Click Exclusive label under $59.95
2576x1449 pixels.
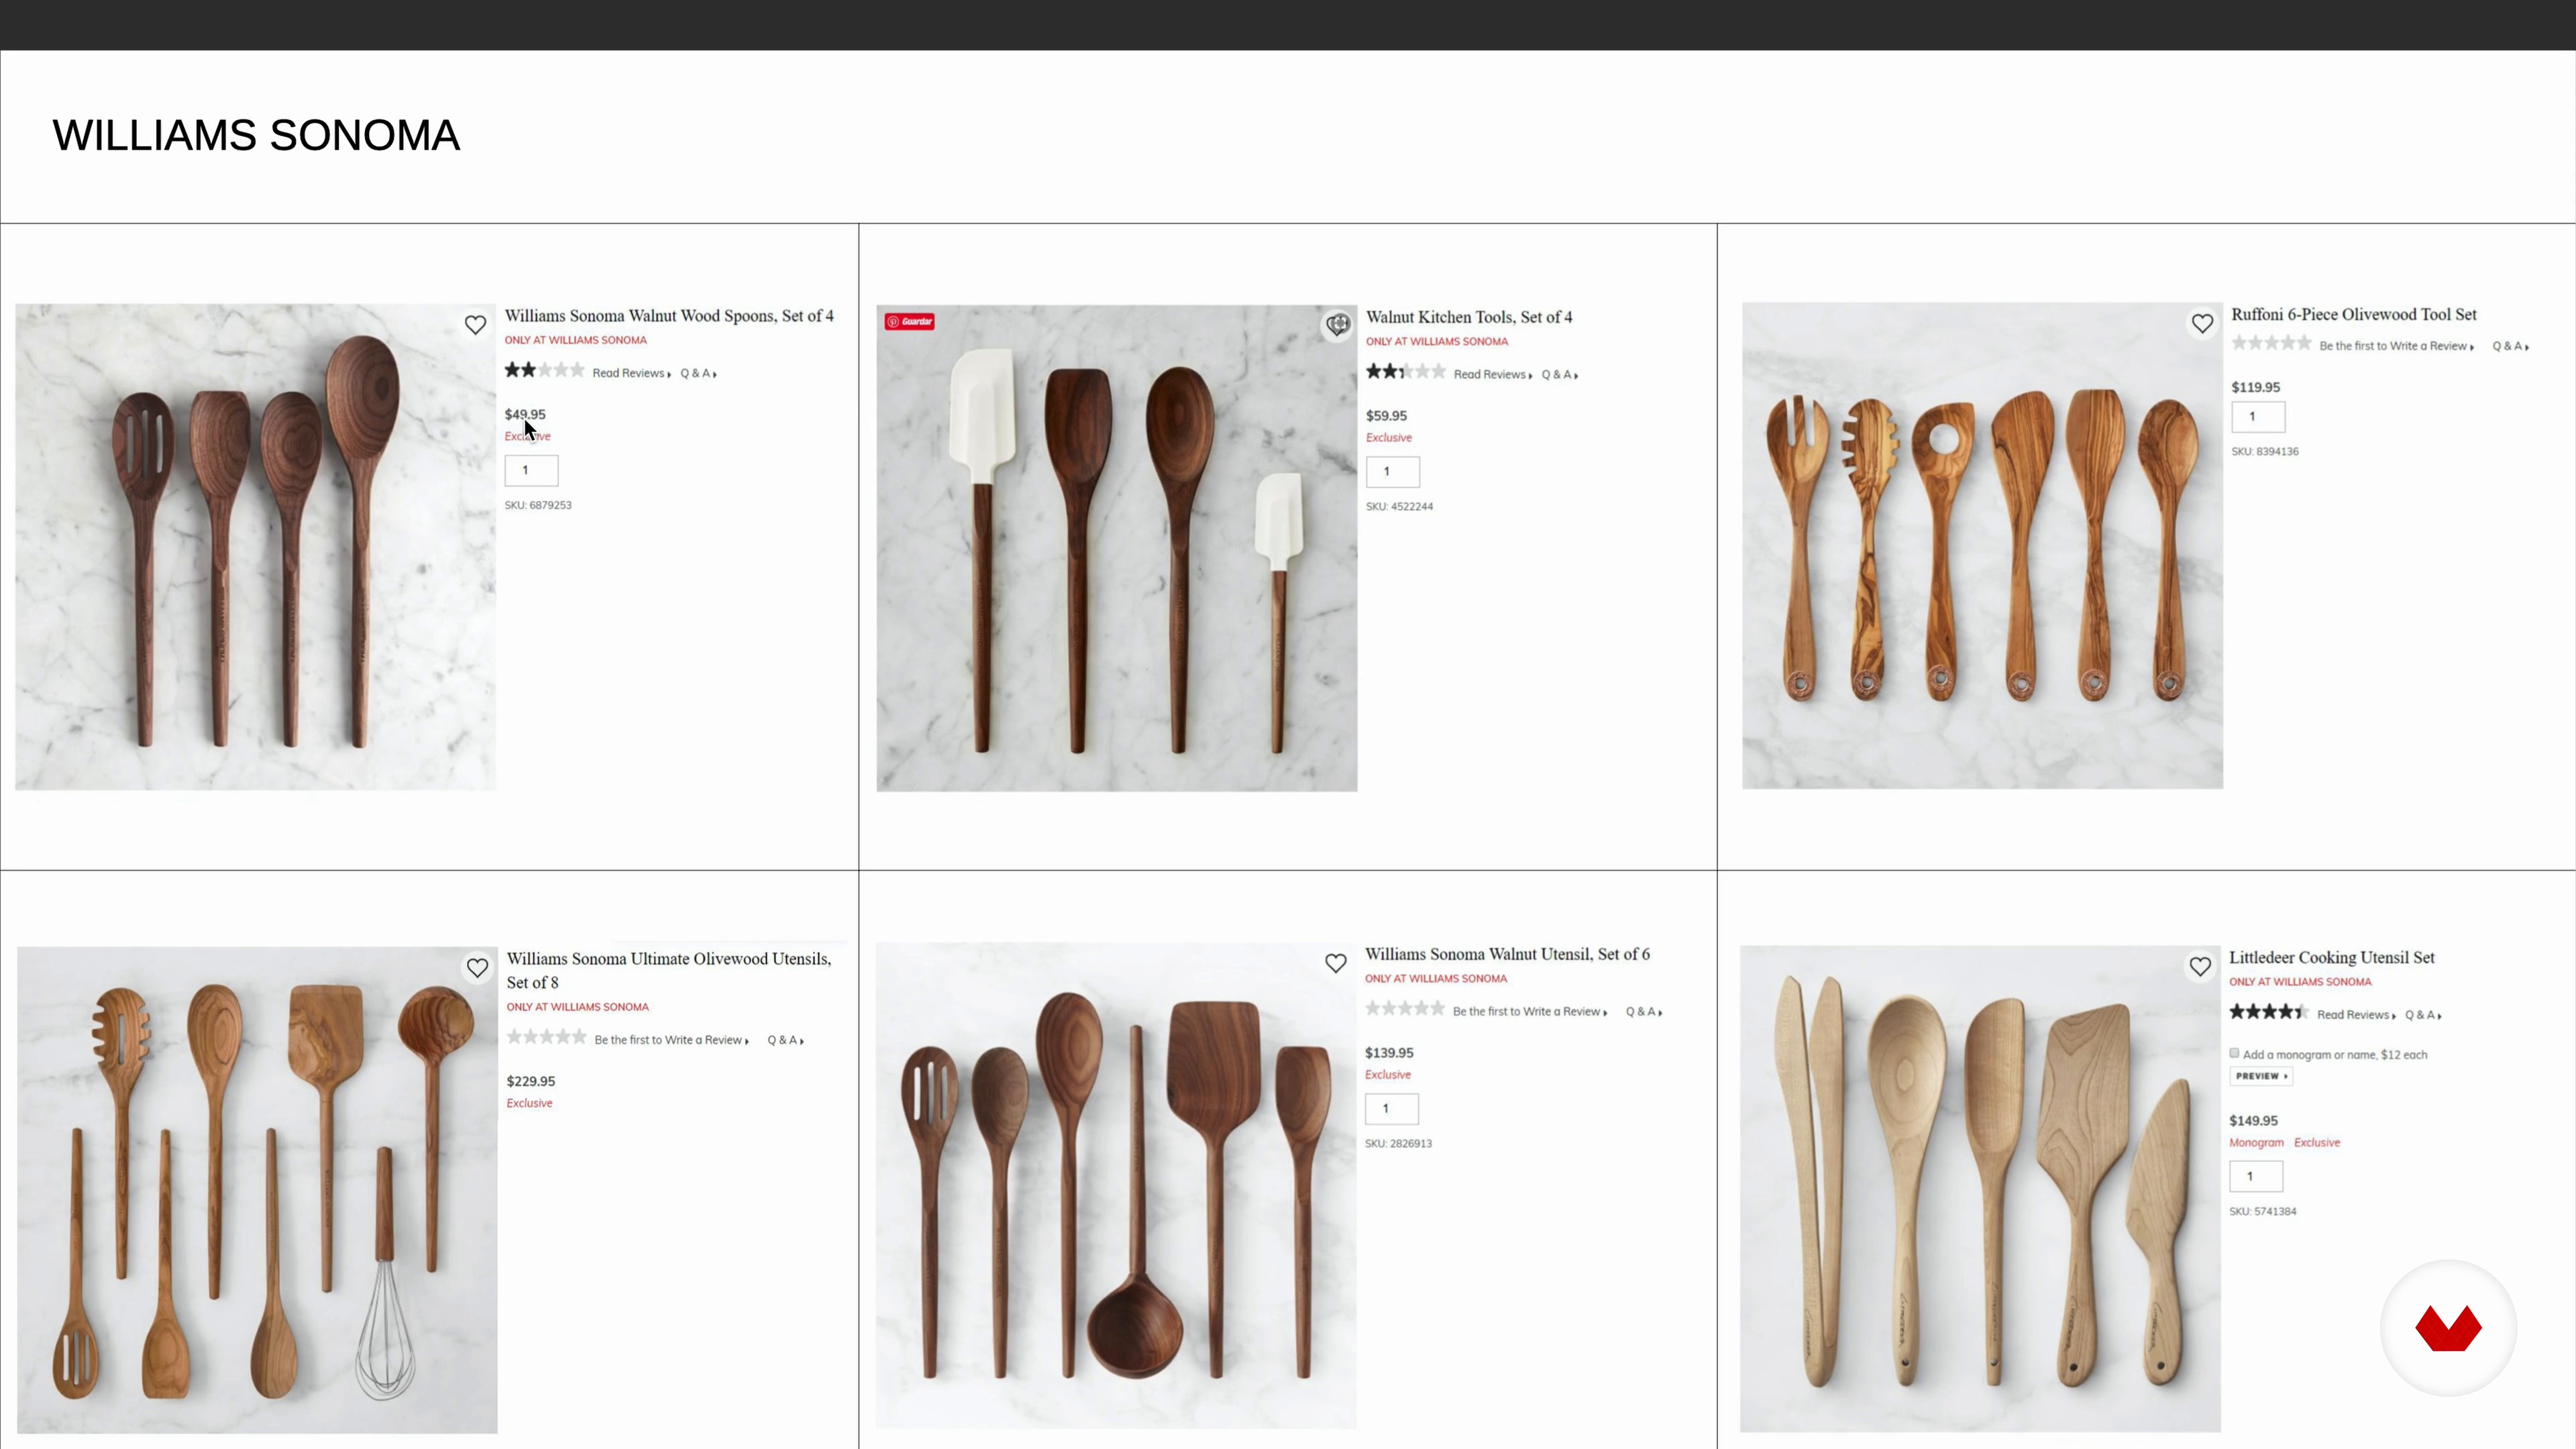[1389, 437]
